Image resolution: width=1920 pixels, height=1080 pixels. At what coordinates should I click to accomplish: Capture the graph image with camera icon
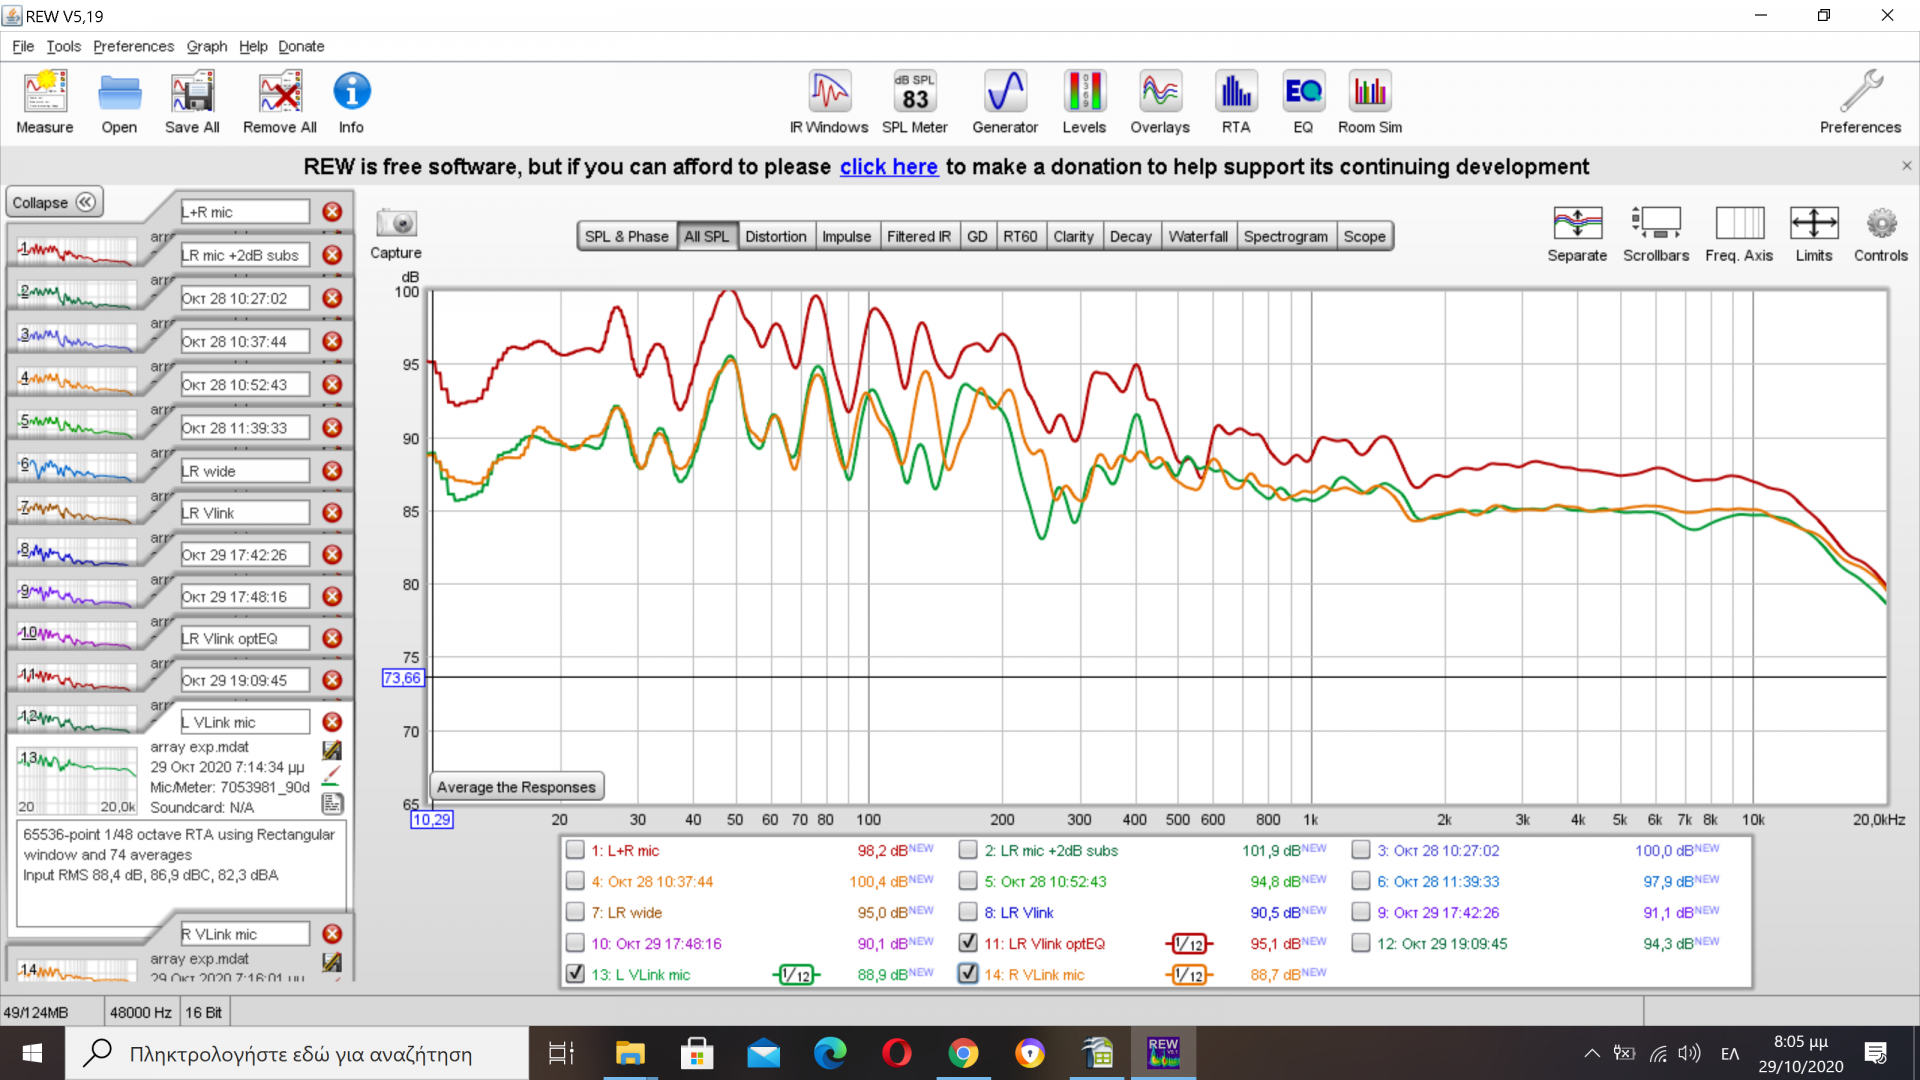pyautogui.click(x=396, y=234)
